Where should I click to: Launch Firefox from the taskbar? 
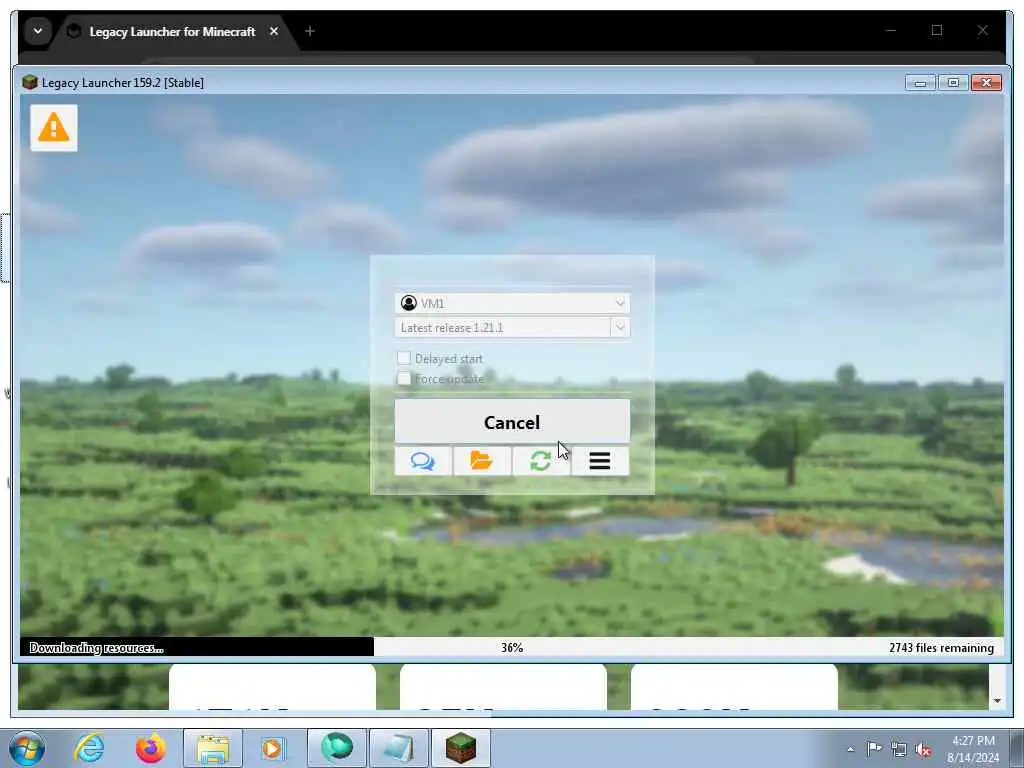tap(150, 748)
